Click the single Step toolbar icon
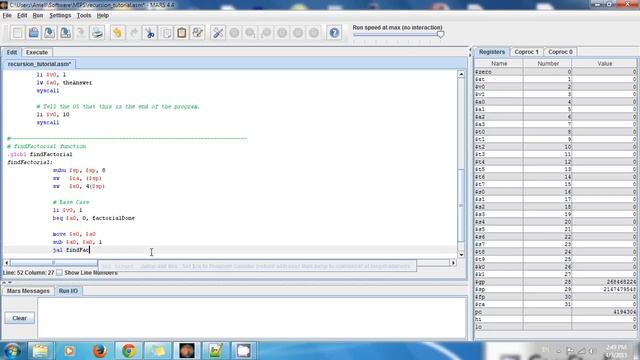 250,33
